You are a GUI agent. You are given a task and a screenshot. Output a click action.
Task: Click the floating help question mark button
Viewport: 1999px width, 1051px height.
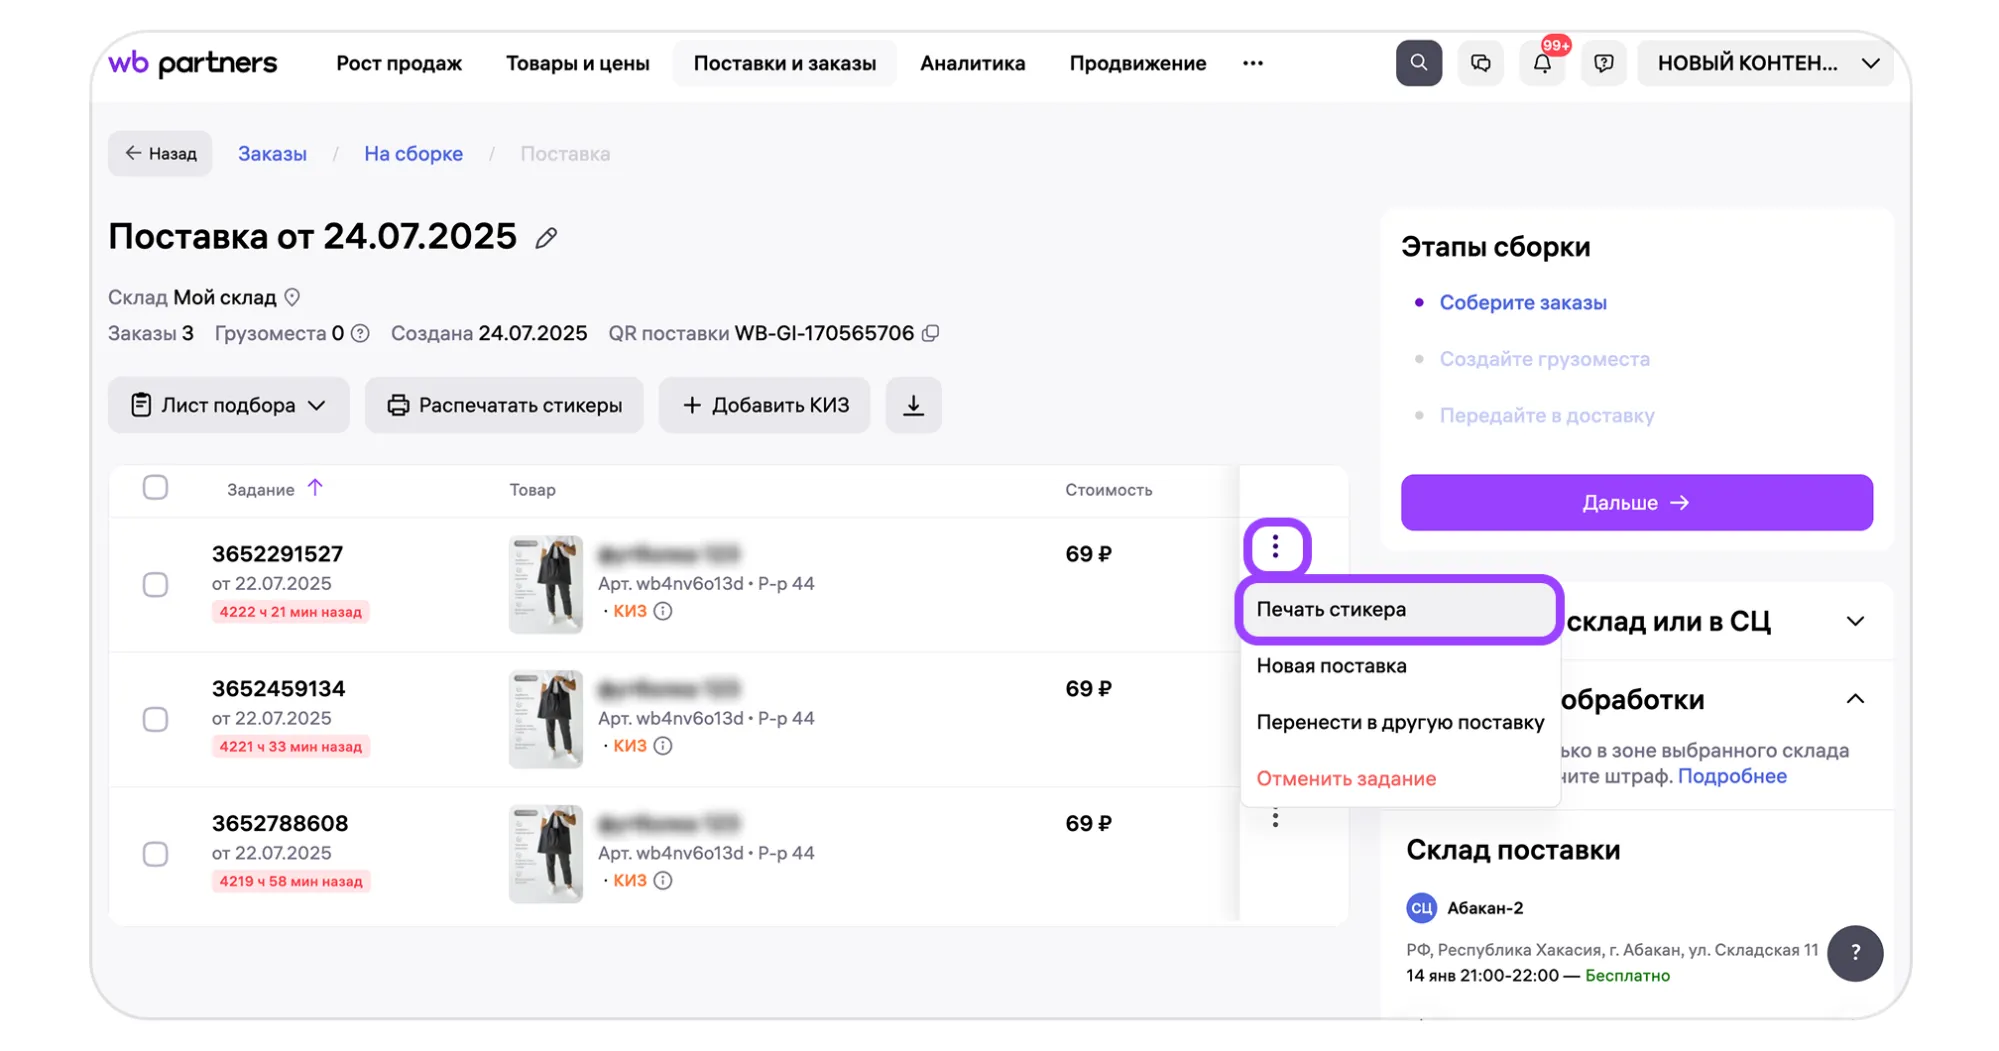click(1854, 953)
